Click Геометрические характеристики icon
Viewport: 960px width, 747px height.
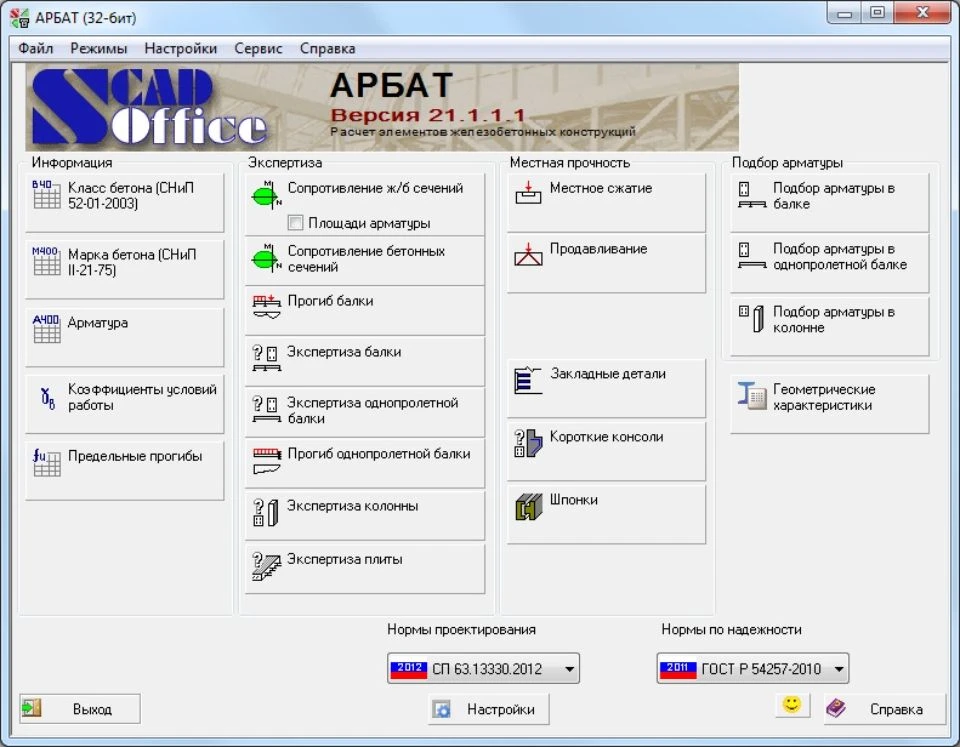click(752, 396)
